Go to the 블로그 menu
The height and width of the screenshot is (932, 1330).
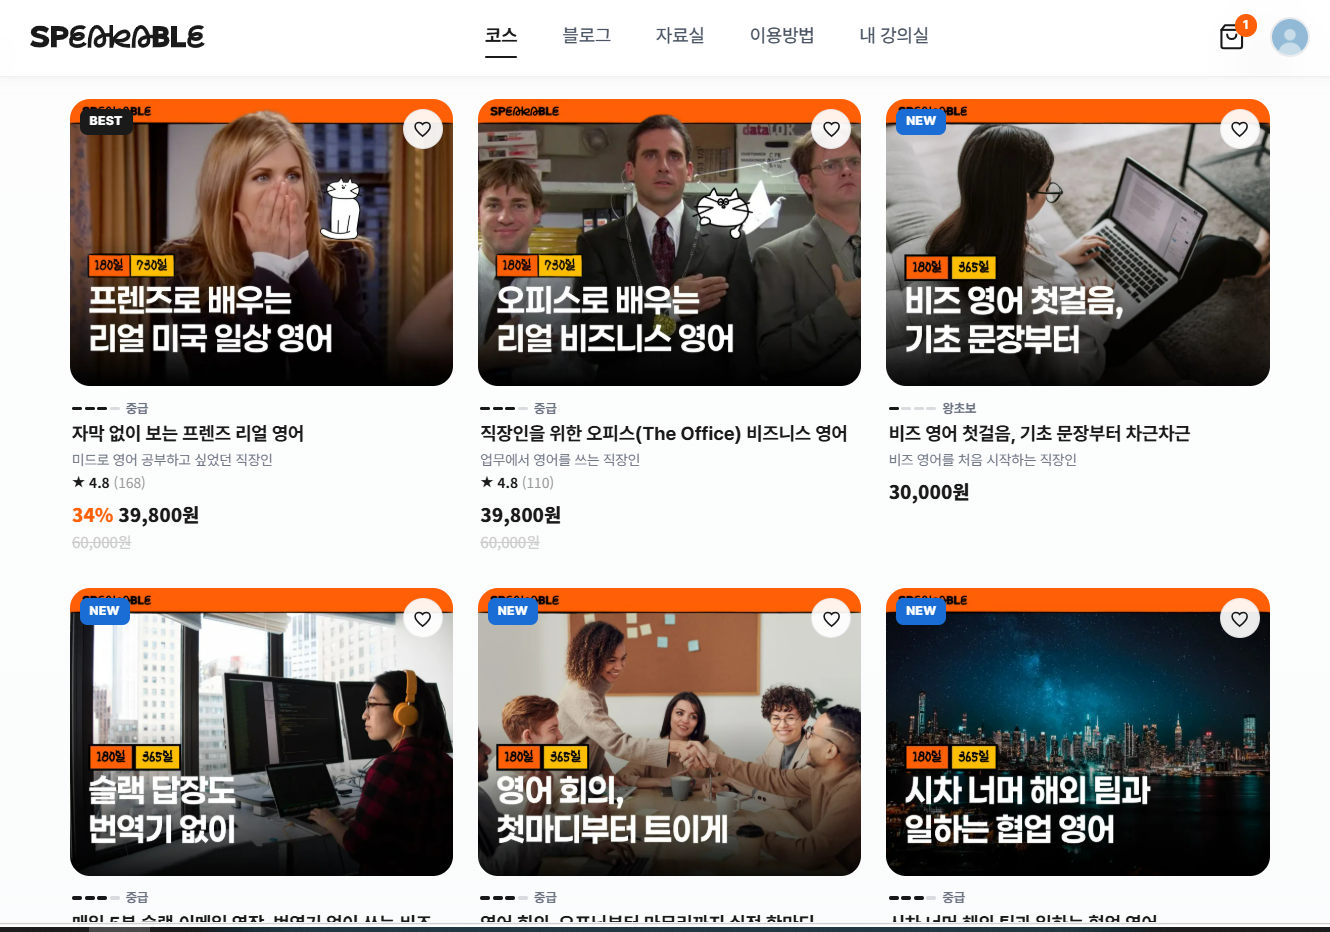(x=586, y=36)
